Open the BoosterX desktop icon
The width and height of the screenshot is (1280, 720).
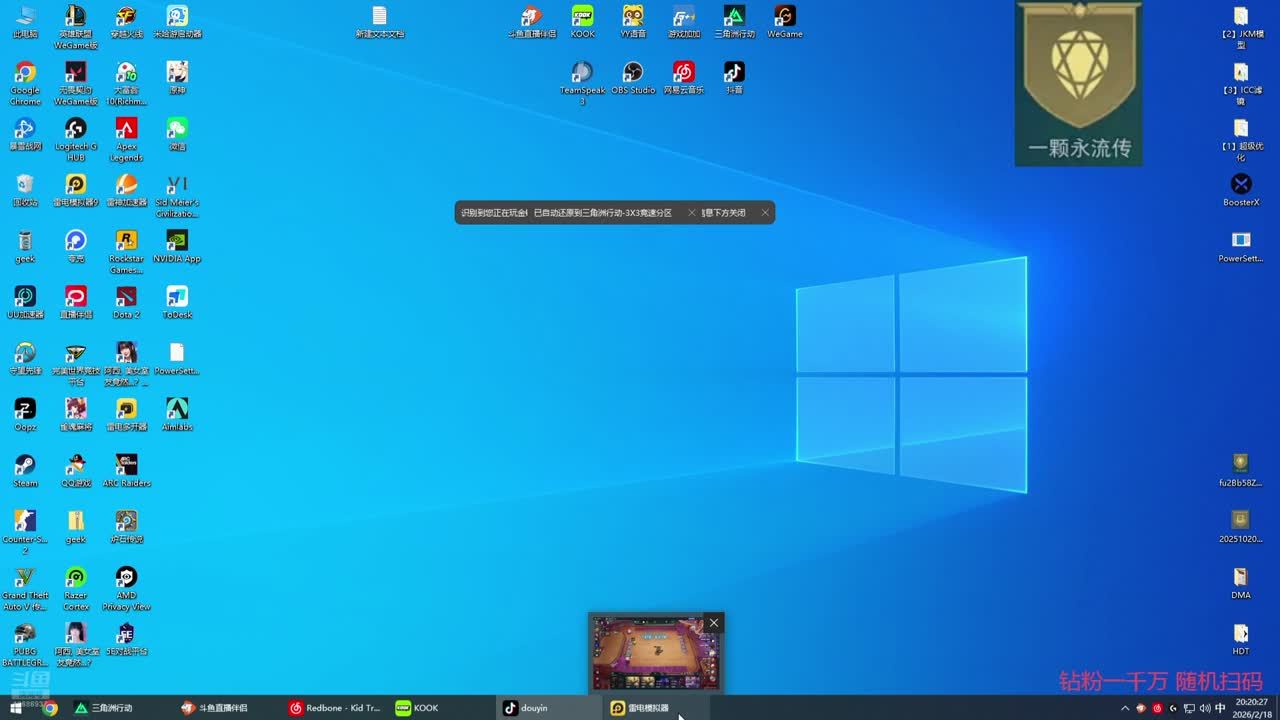[x=1241, y=185]
